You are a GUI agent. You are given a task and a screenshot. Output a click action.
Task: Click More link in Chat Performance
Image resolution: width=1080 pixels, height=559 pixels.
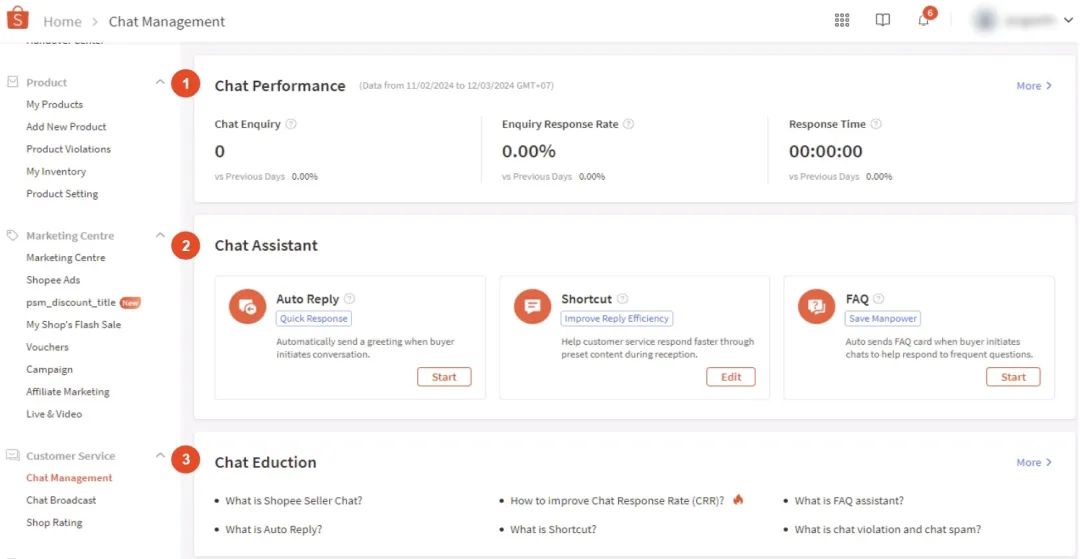[1033, 86]
